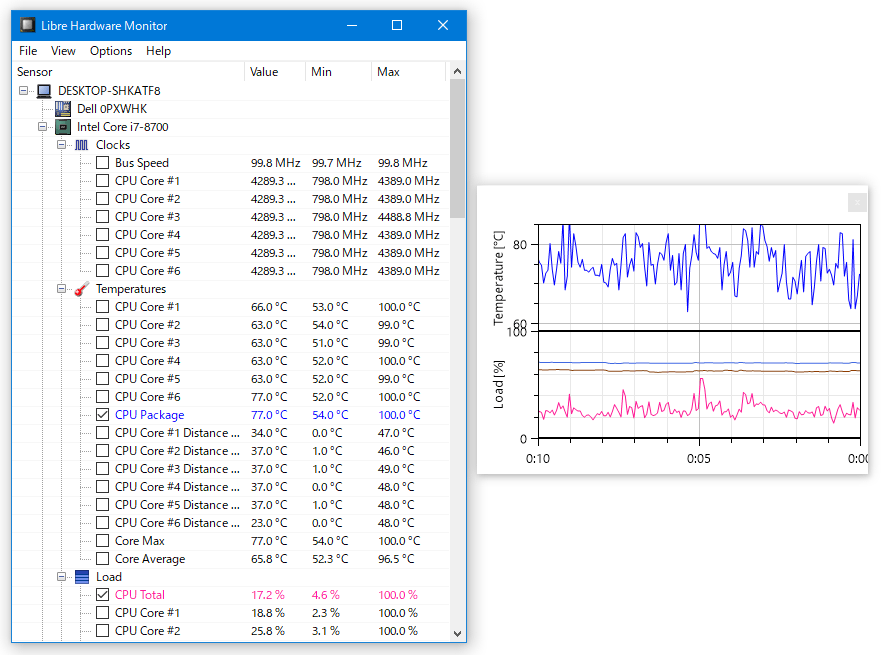The height and width of the screenshot is (655, 882).
Task: Click the scrollbar up arrow
Action: point(457,71)
